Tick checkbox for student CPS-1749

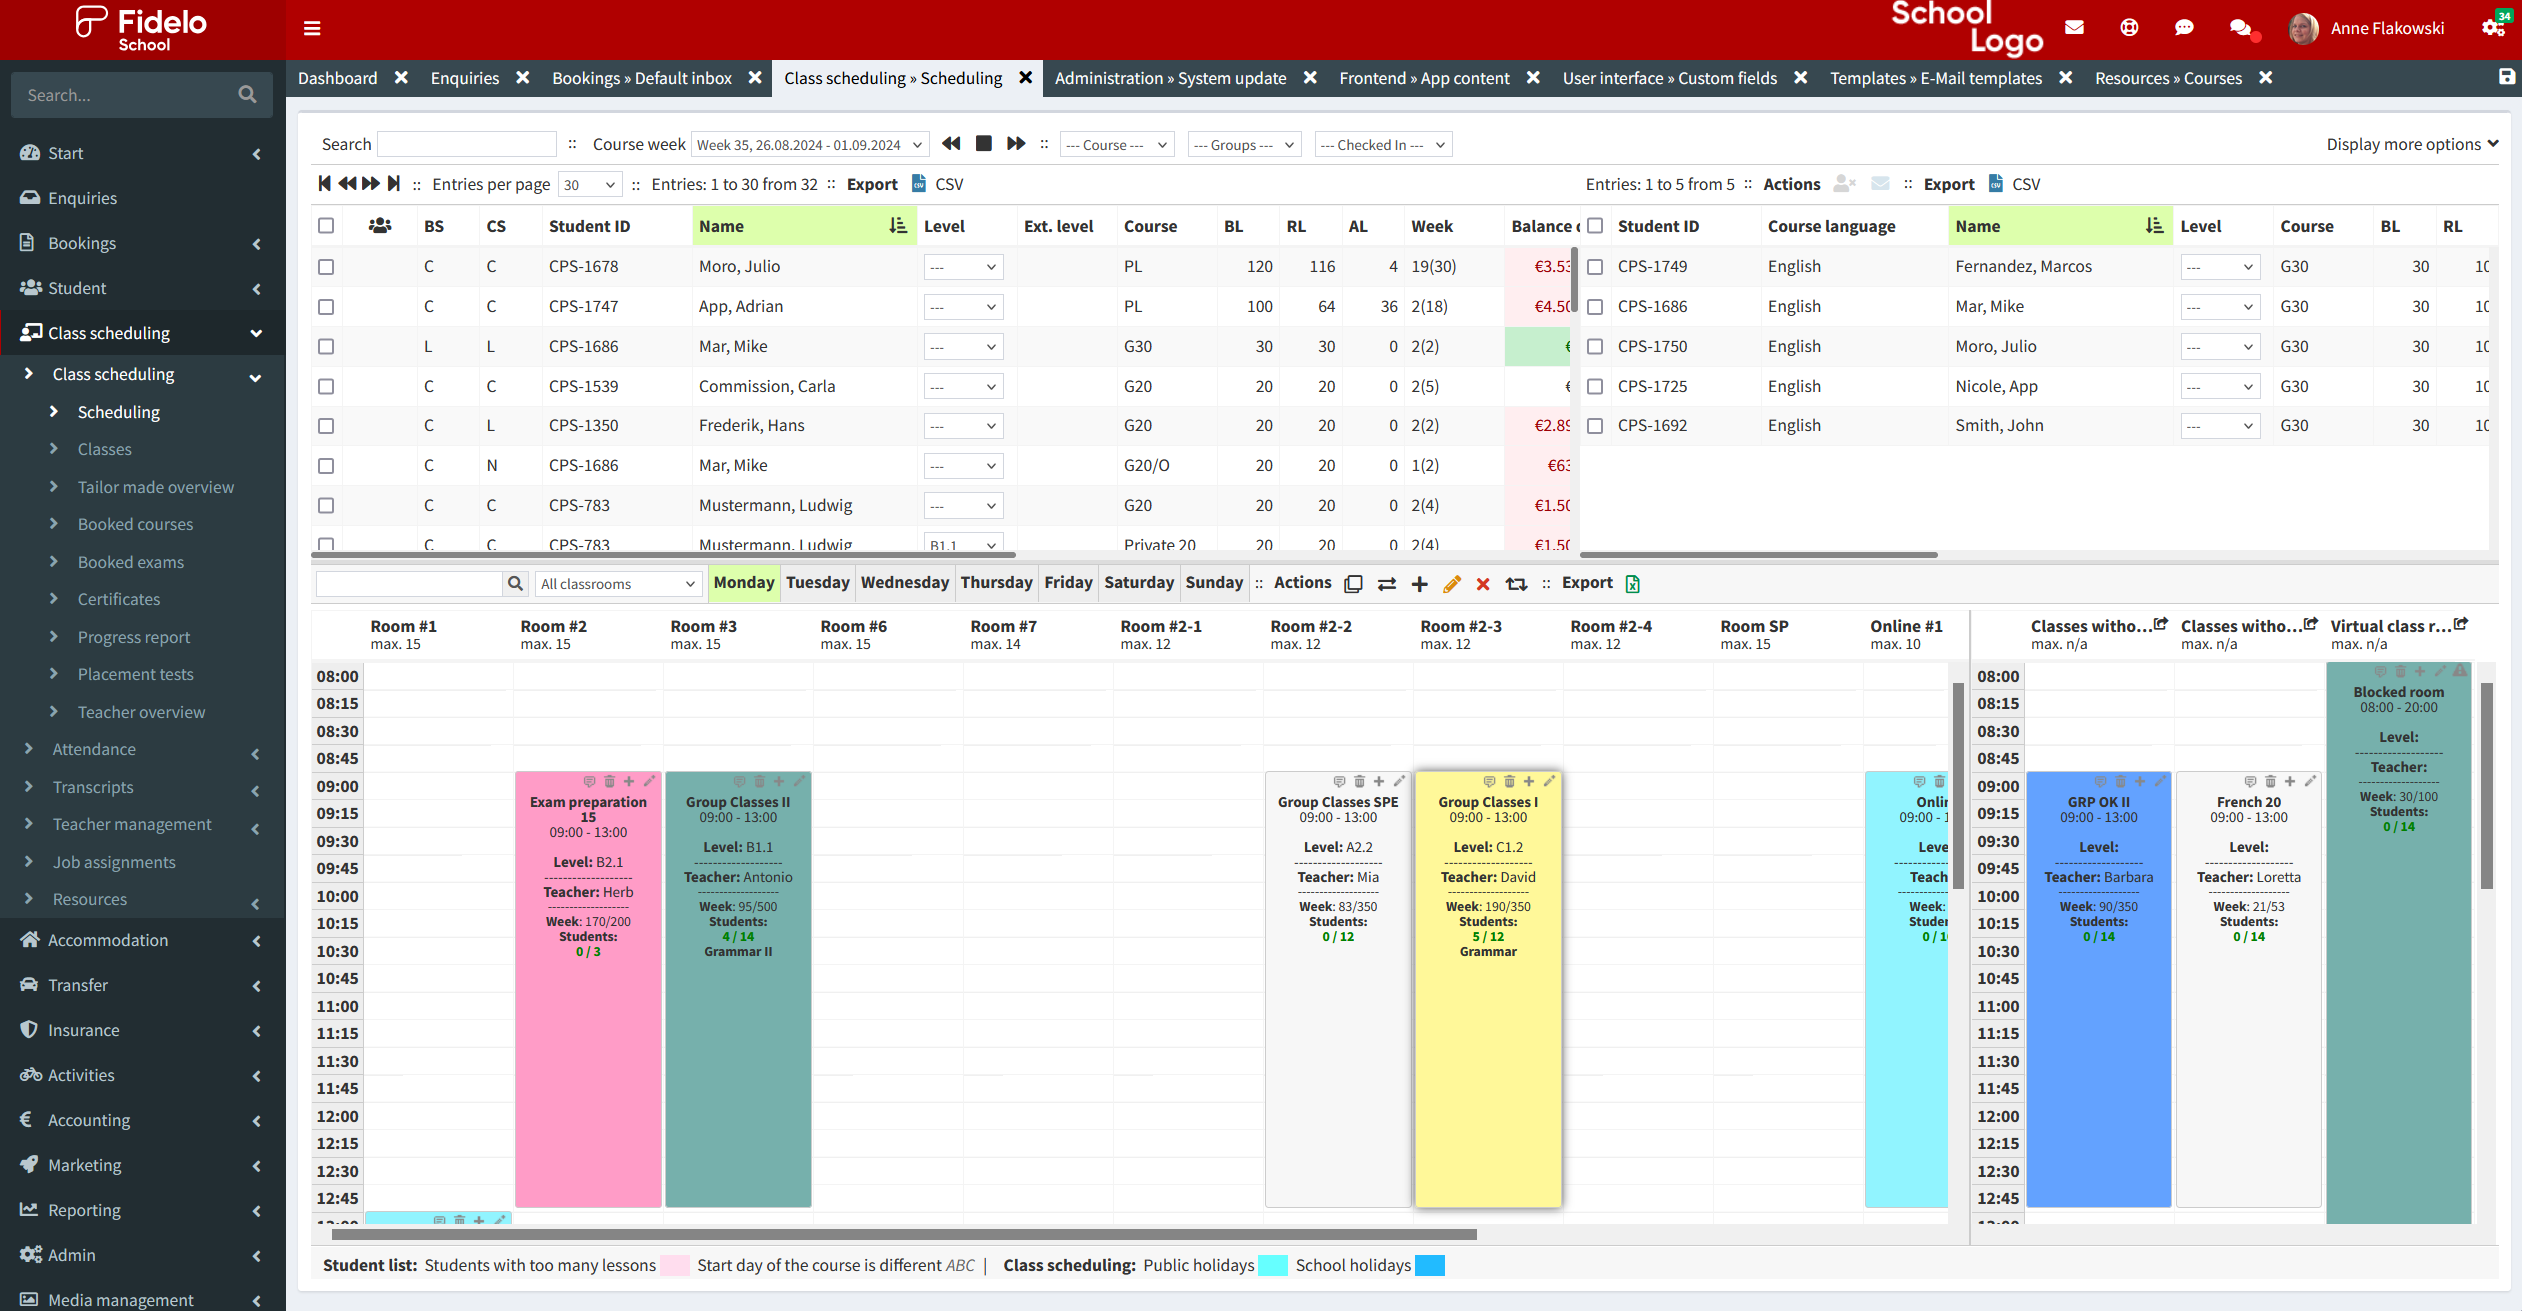(1595, 267)
